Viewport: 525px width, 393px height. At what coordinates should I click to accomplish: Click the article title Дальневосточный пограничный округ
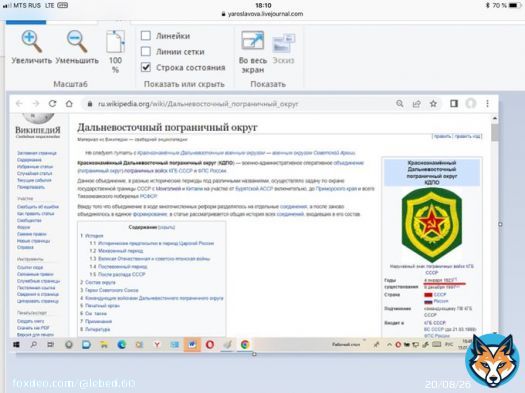pos(167,128)
